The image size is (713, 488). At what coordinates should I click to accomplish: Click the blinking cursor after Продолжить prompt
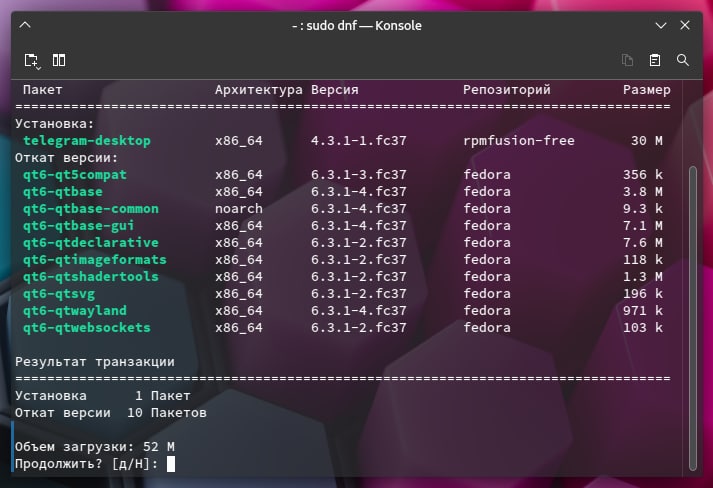[x=171, y=464]
